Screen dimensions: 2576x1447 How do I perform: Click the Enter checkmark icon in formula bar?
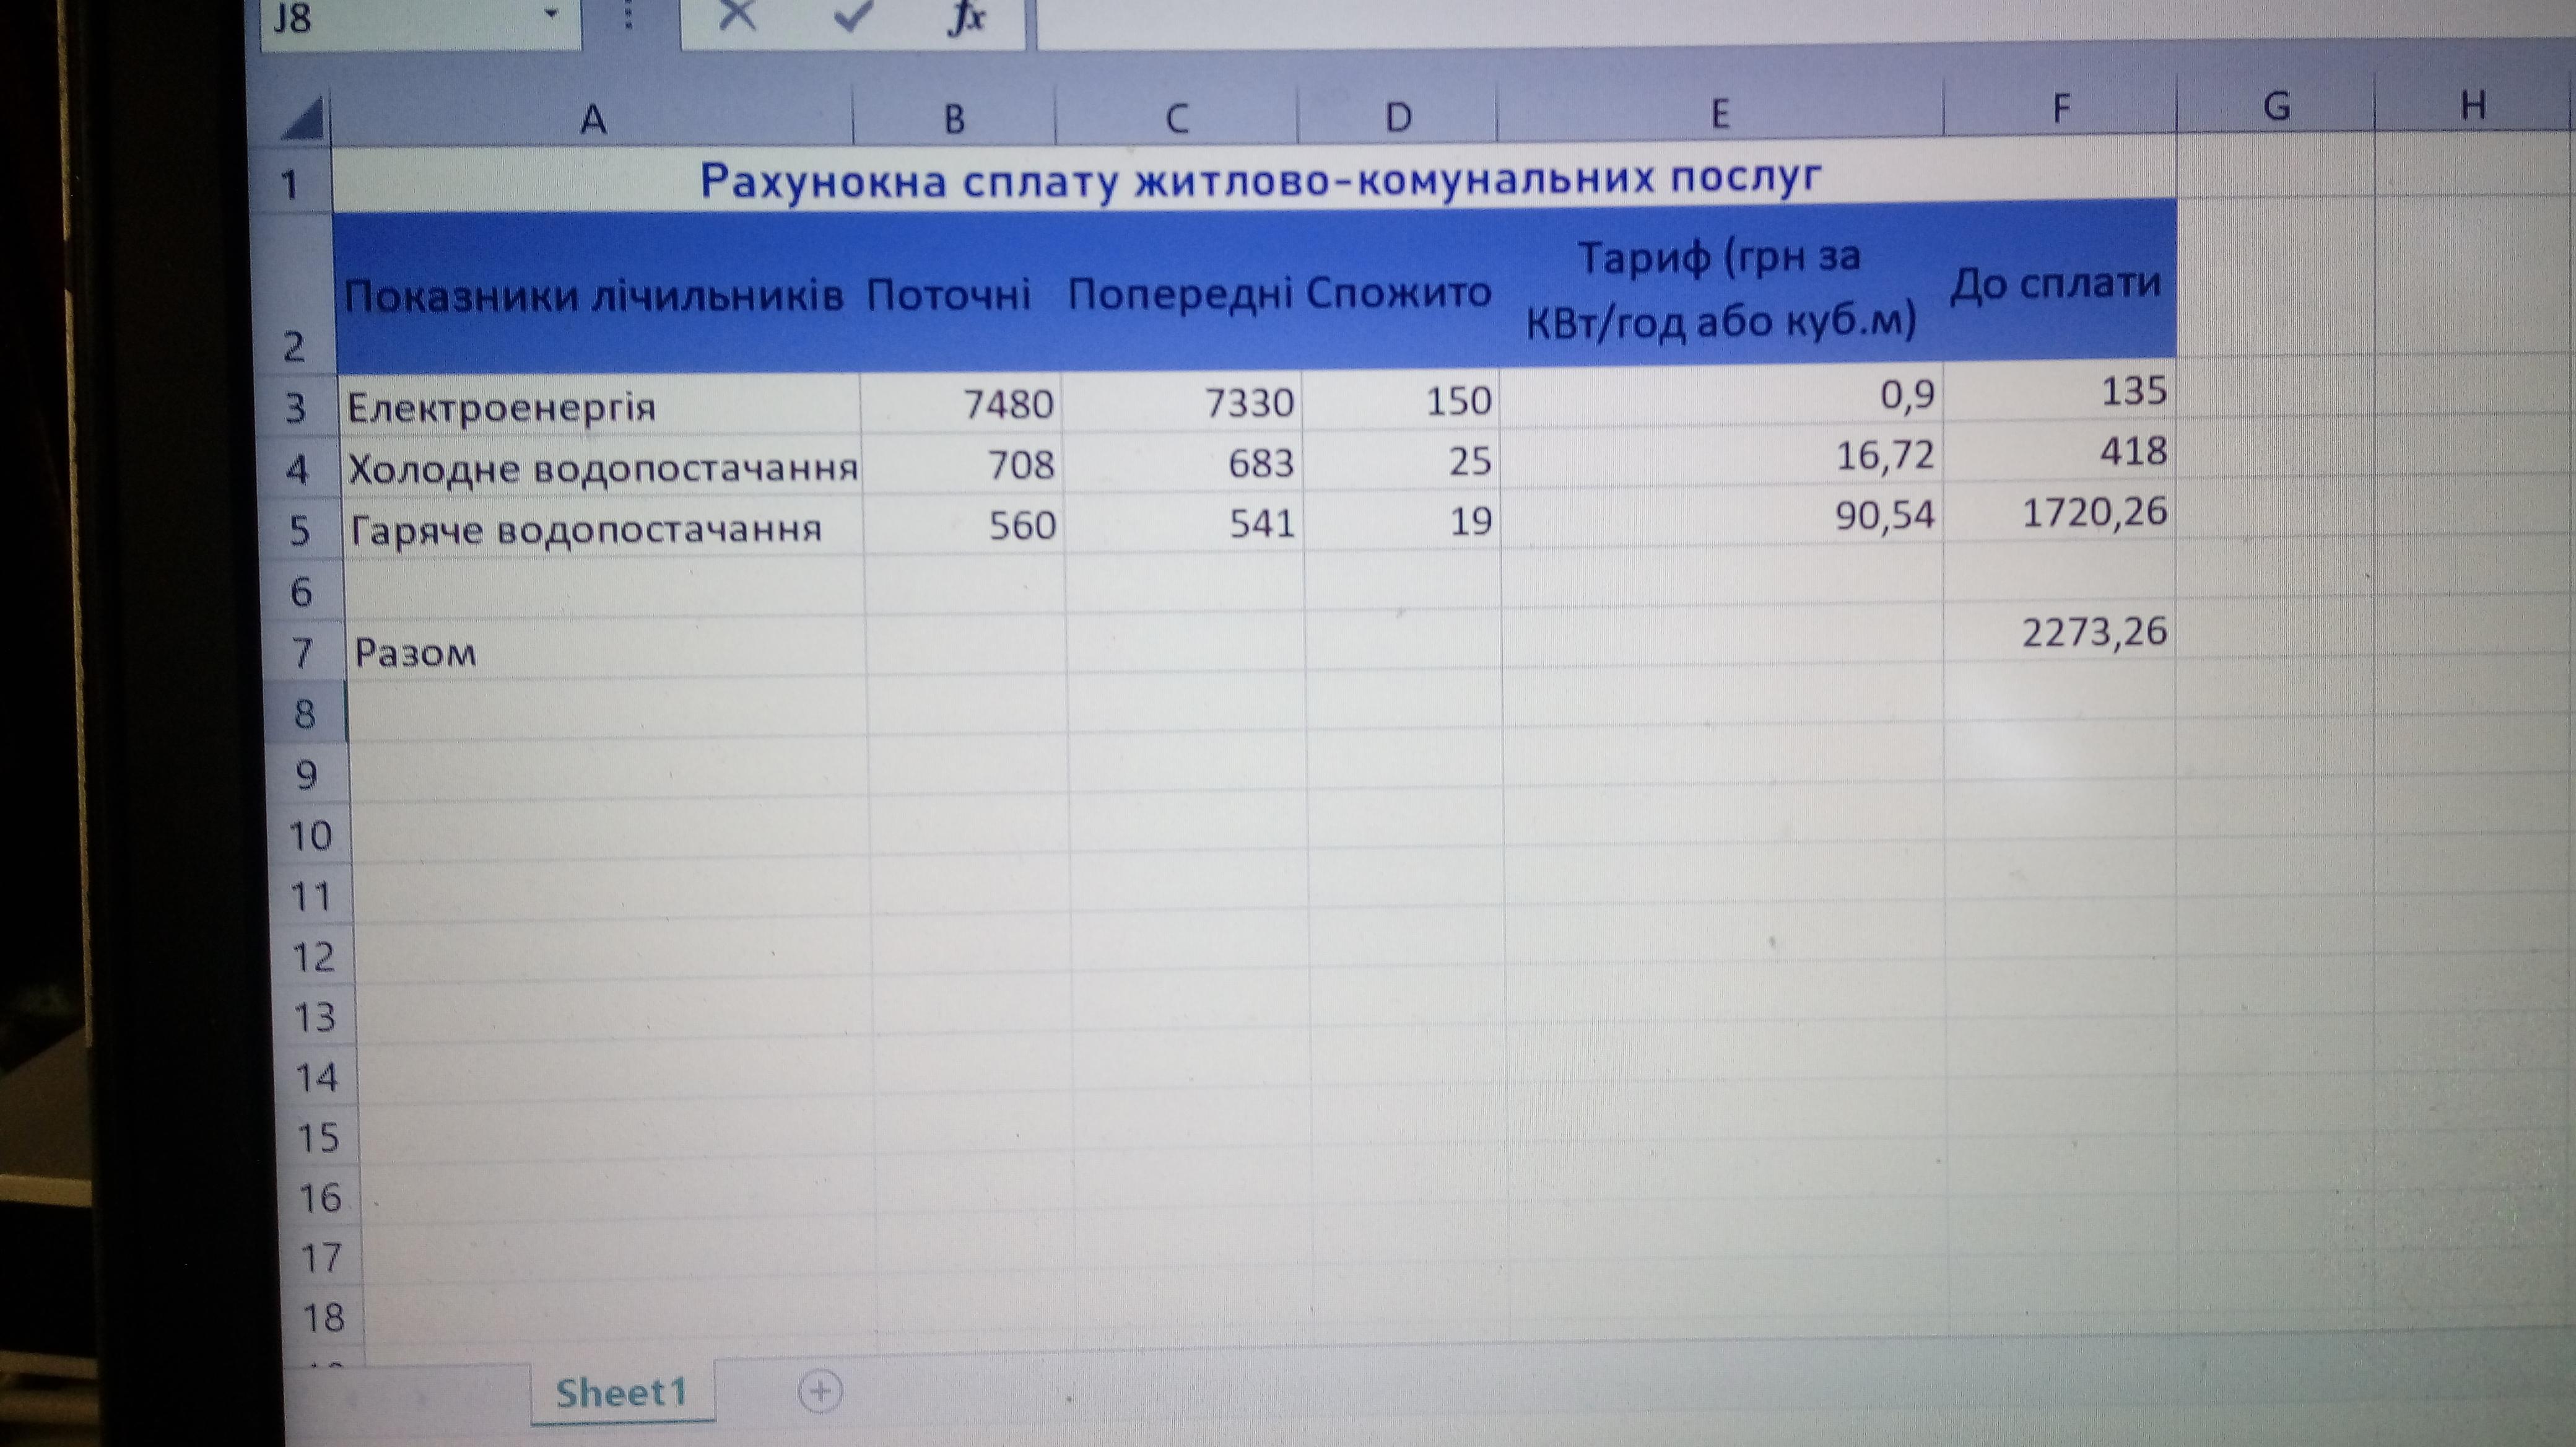click(852, 14)
